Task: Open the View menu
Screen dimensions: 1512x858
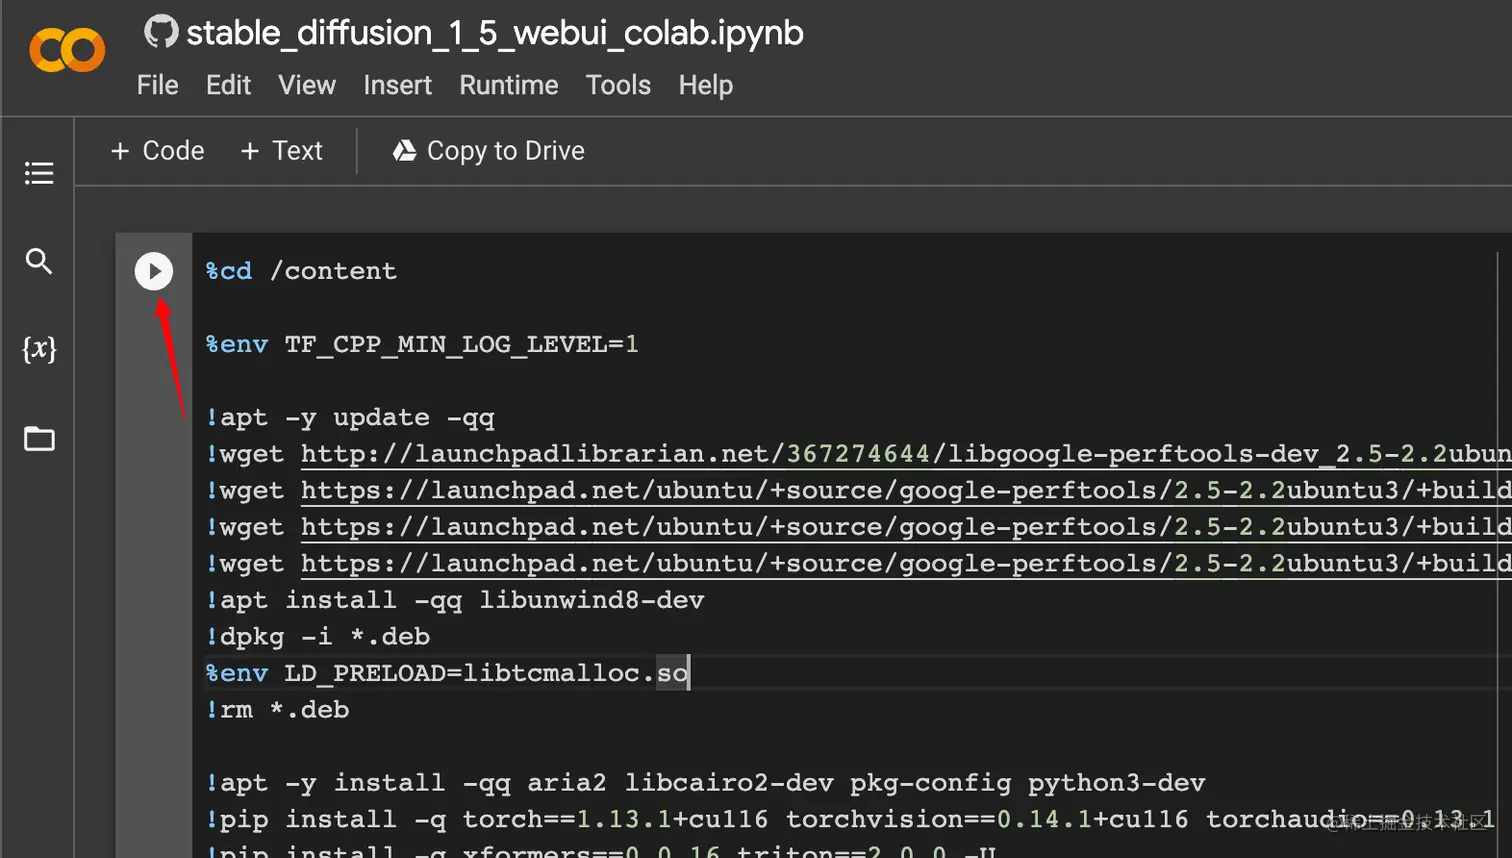Action: tap(307, 85)
